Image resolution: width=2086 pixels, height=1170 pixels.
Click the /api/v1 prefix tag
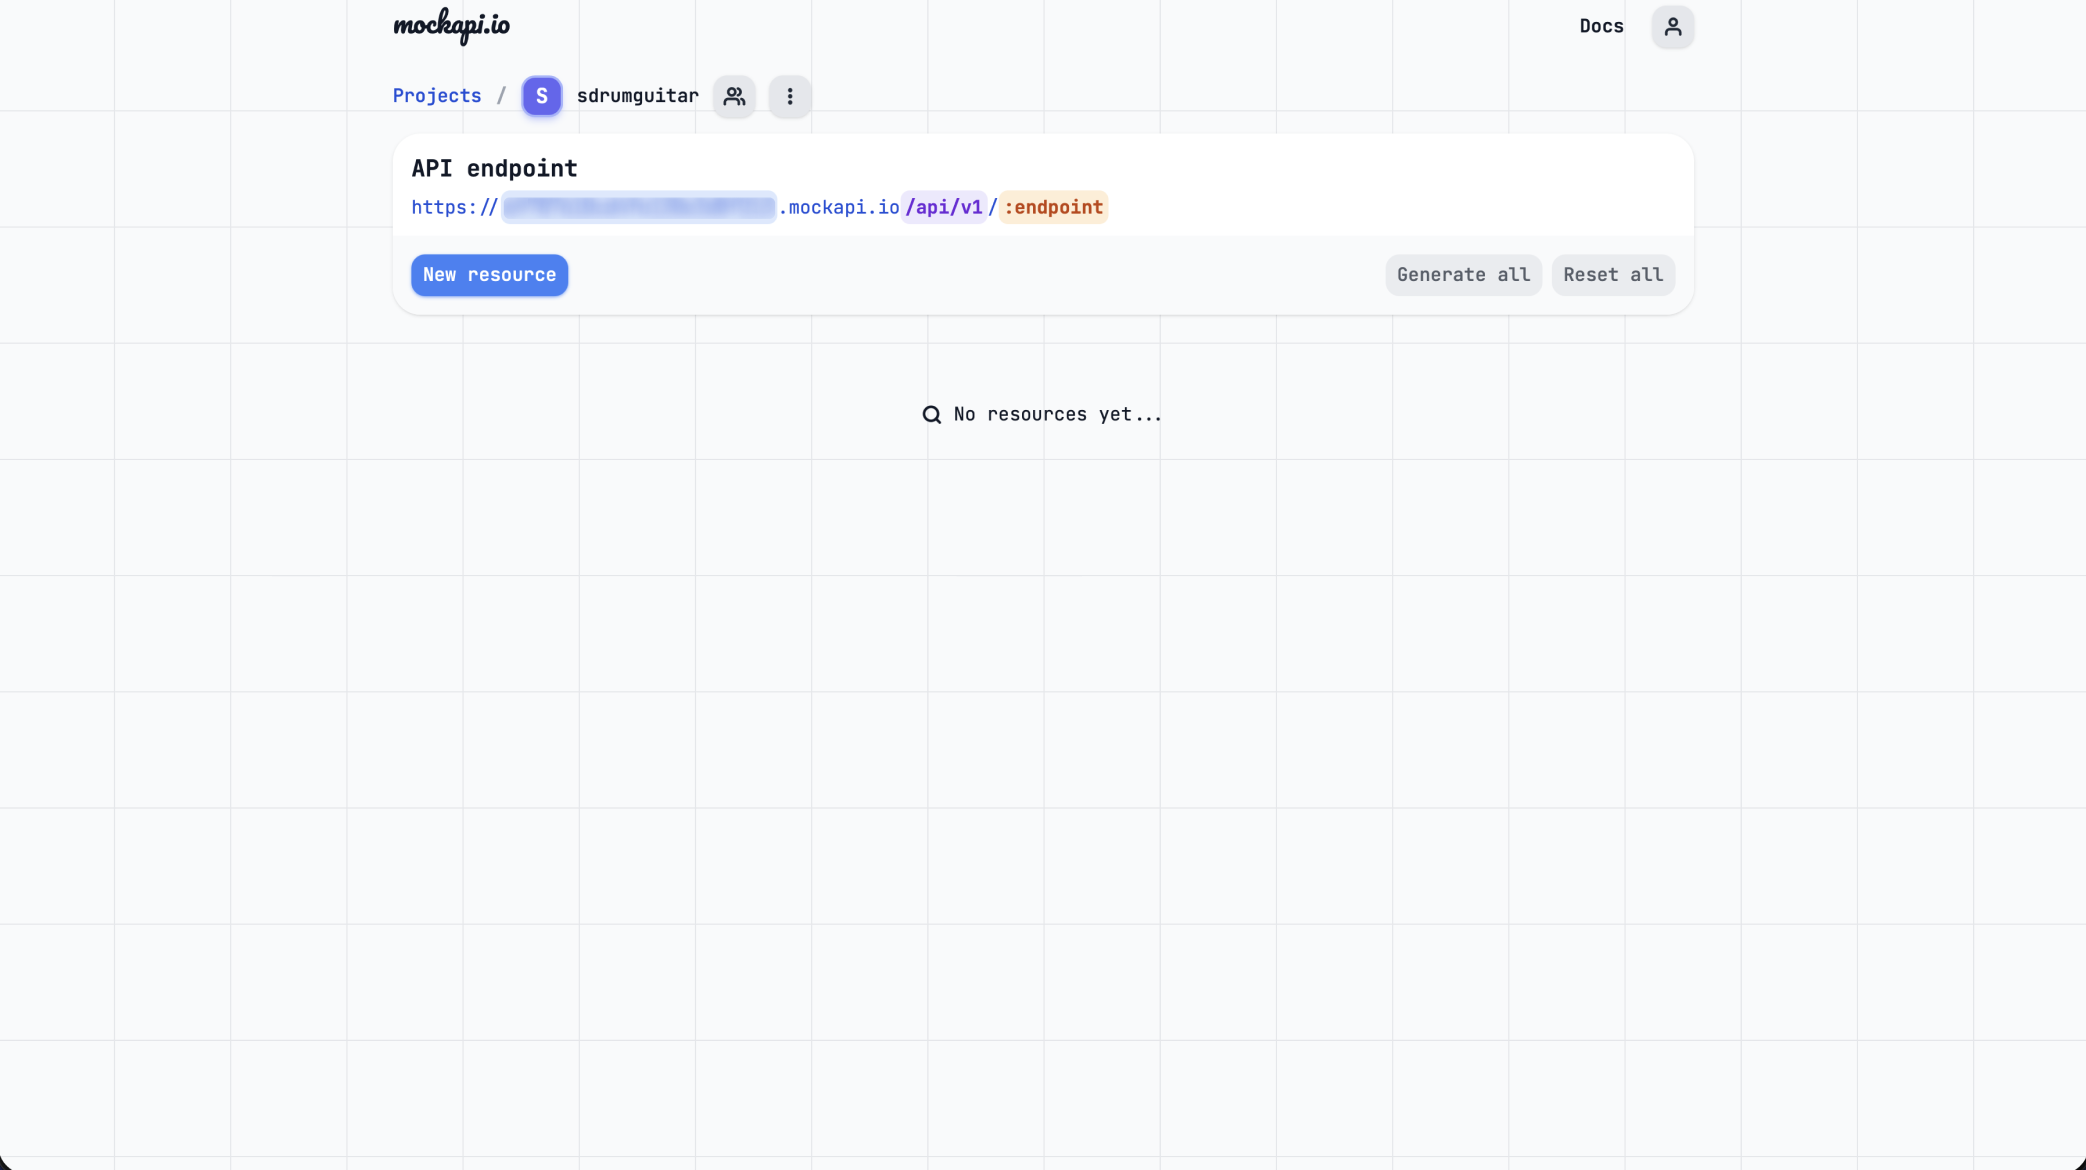(x=943, y=207)
